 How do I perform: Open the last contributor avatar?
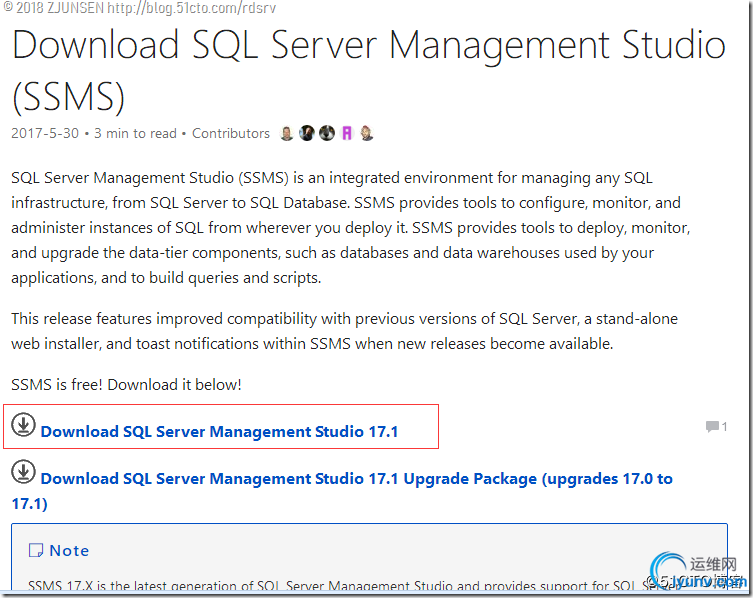coord(367,133)
